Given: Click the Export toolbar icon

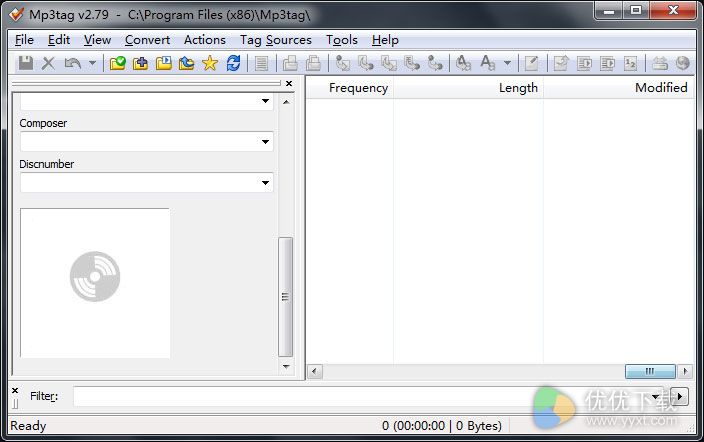Looking at the screenshot, I should (561, 63).
